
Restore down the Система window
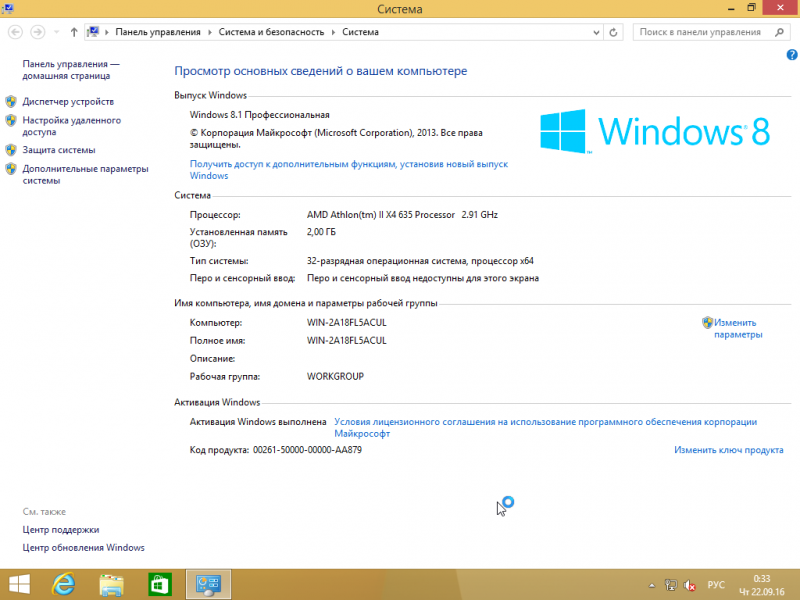(752, 8)
